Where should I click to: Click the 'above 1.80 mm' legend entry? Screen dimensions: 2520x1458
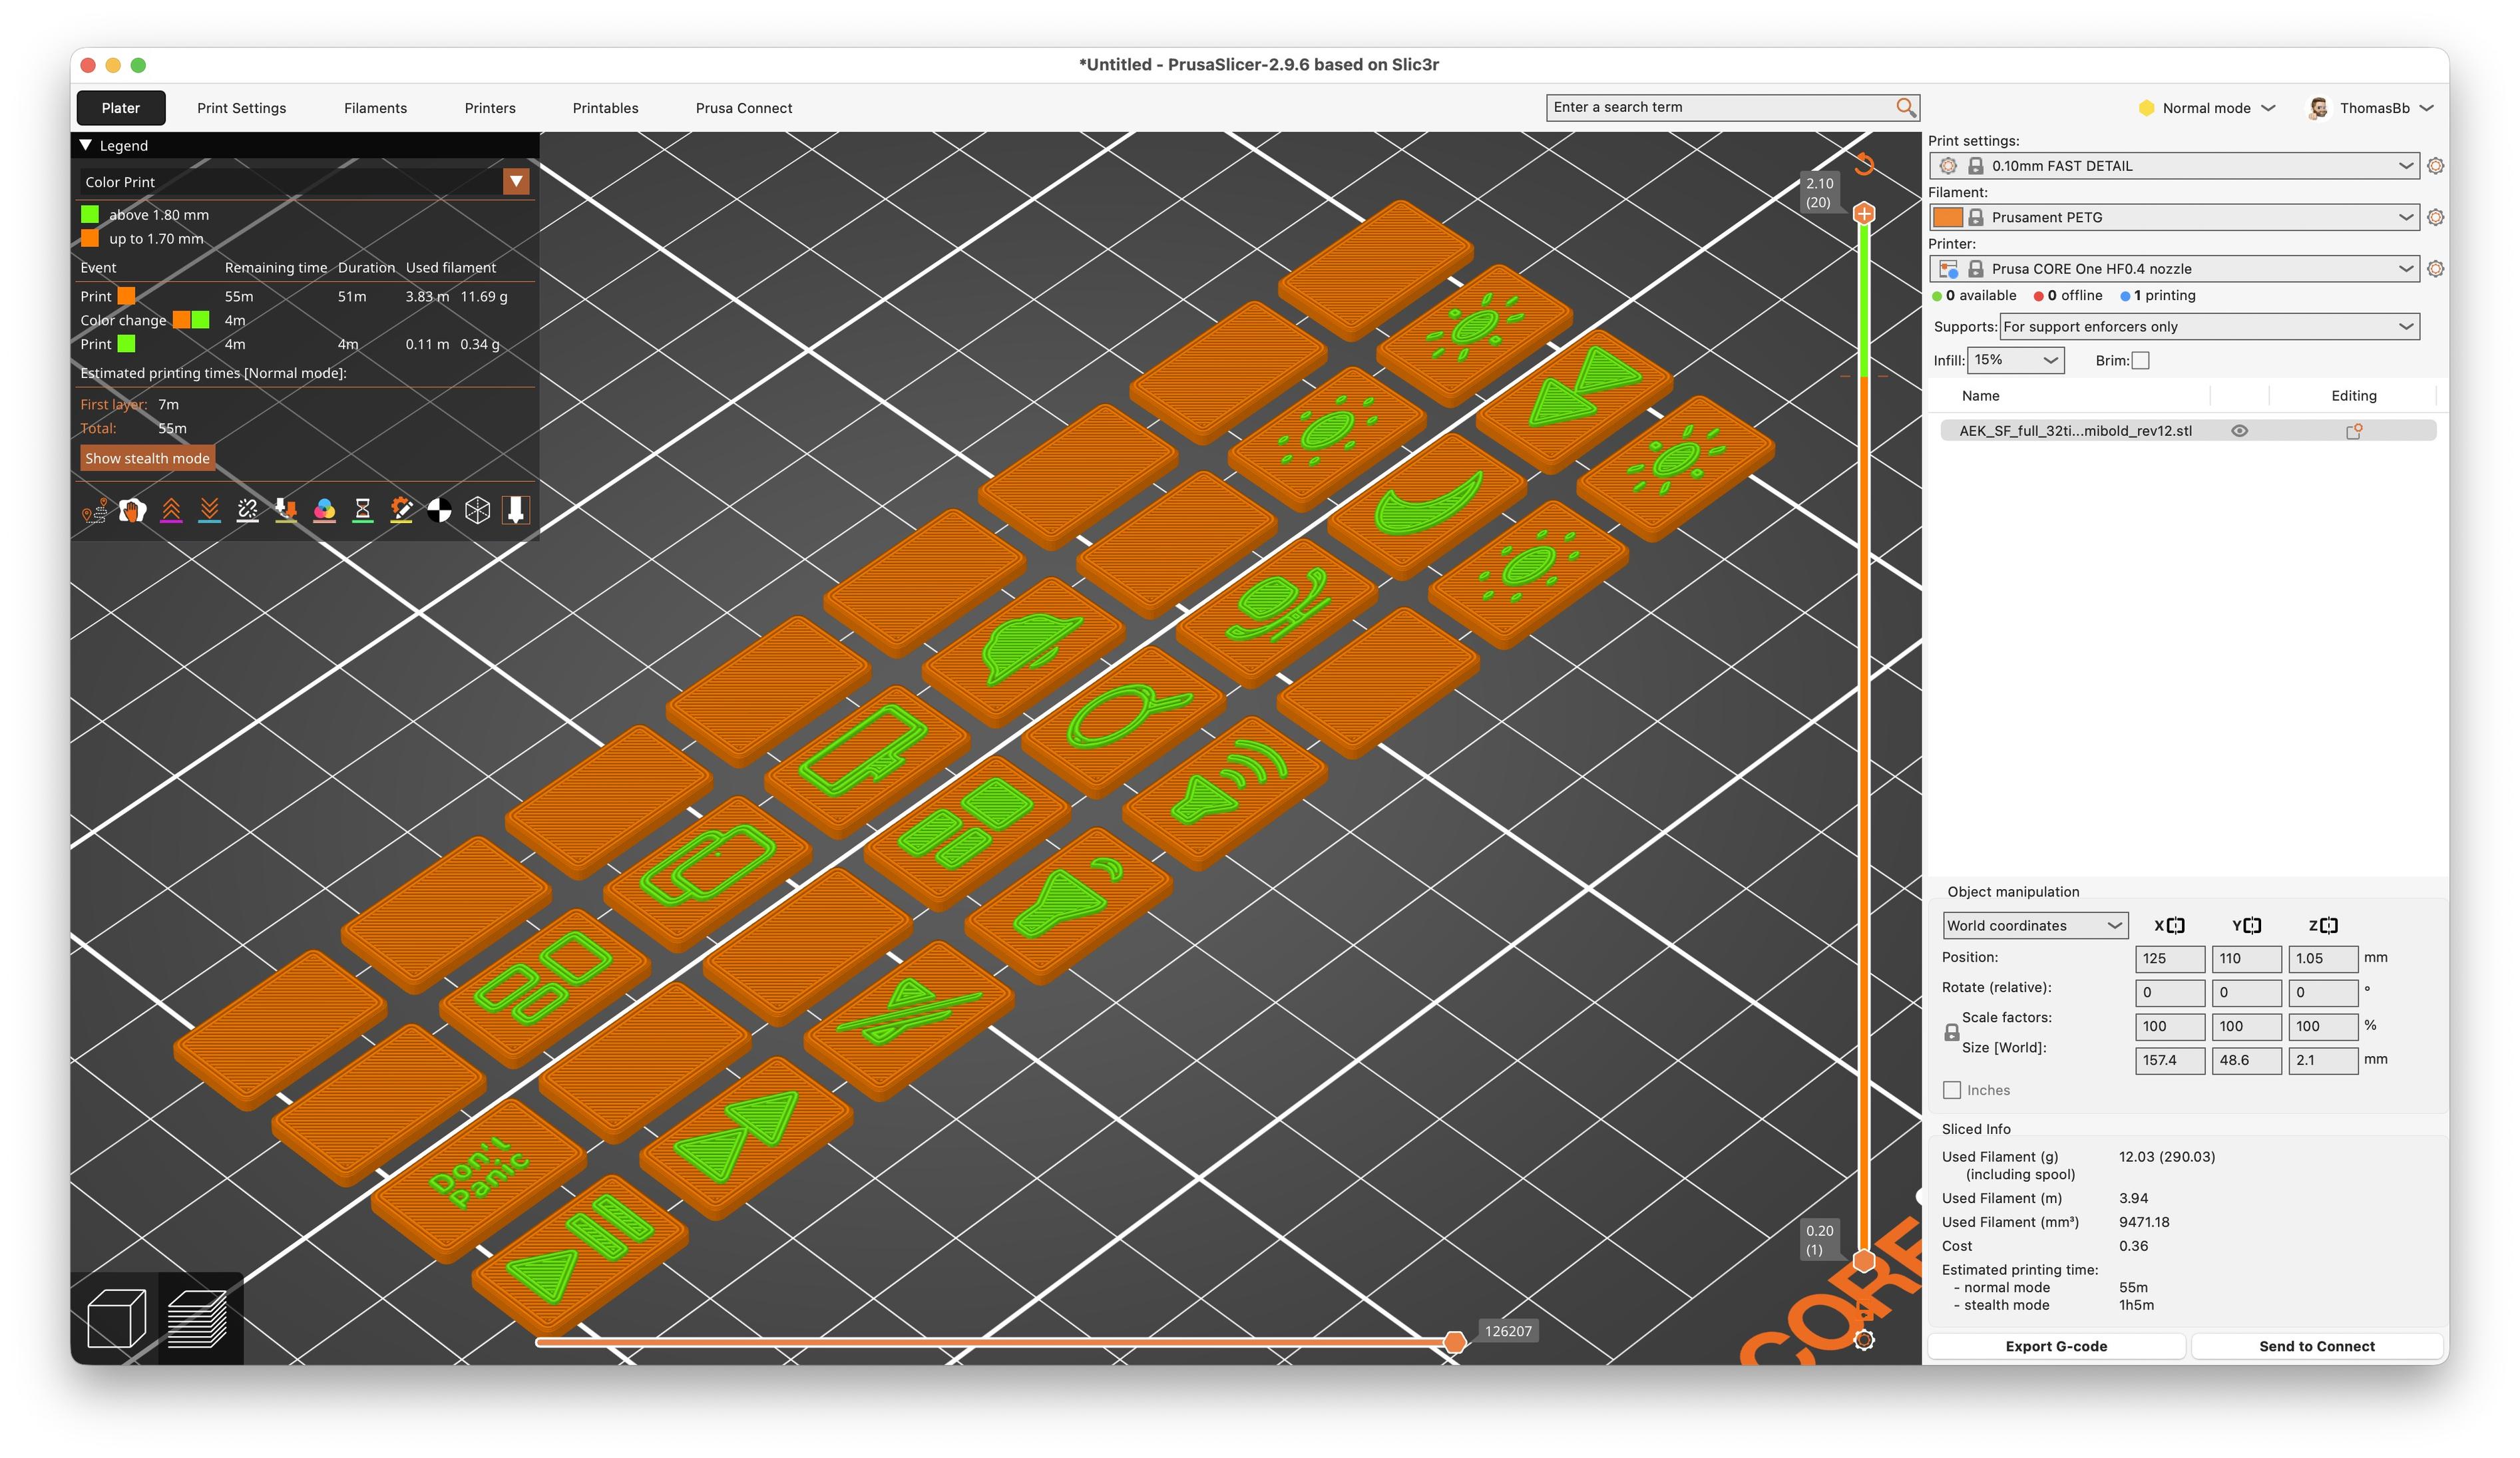145,214
